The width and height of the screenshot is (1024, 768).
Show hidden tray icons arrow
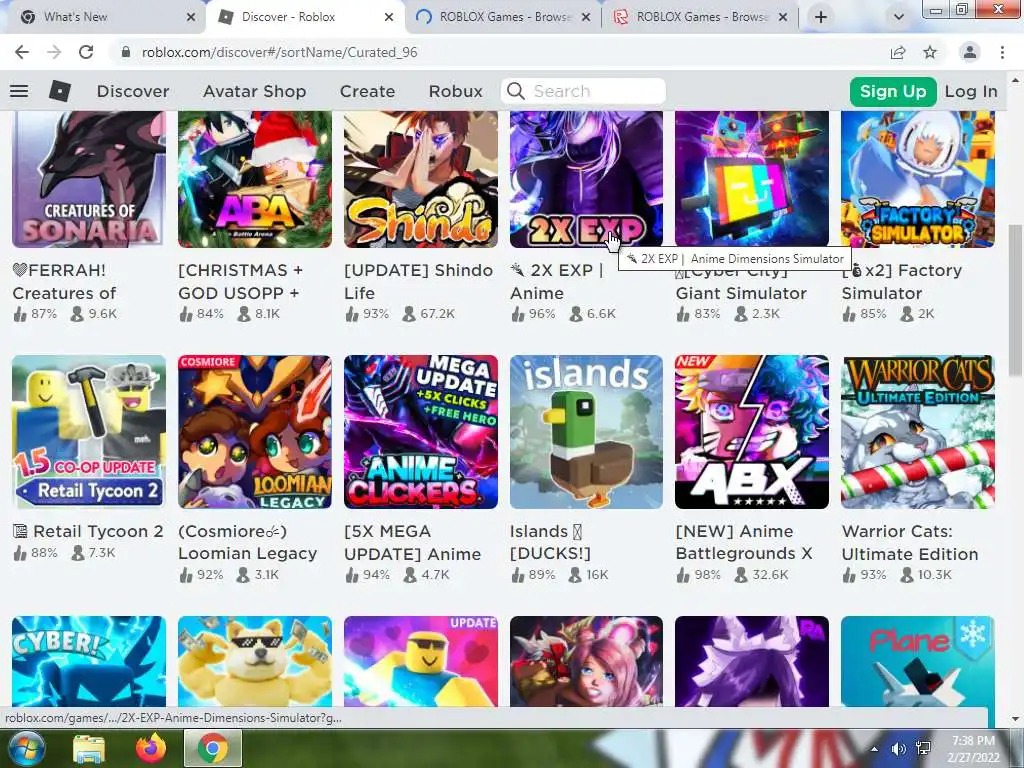[x=874, y=748]
